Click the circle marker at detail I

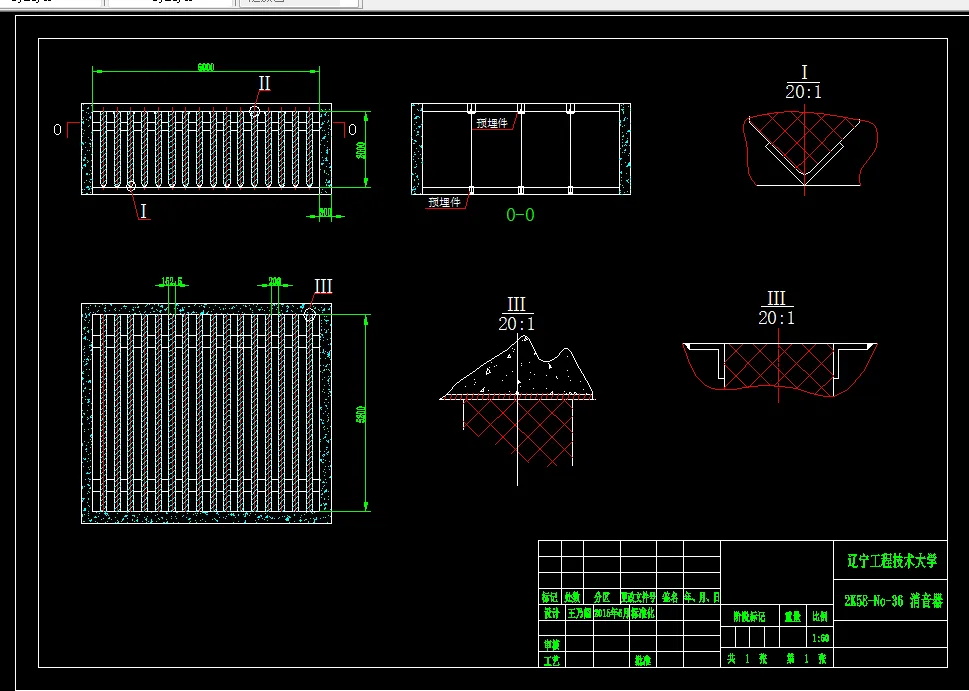click(x=131, y=185)
